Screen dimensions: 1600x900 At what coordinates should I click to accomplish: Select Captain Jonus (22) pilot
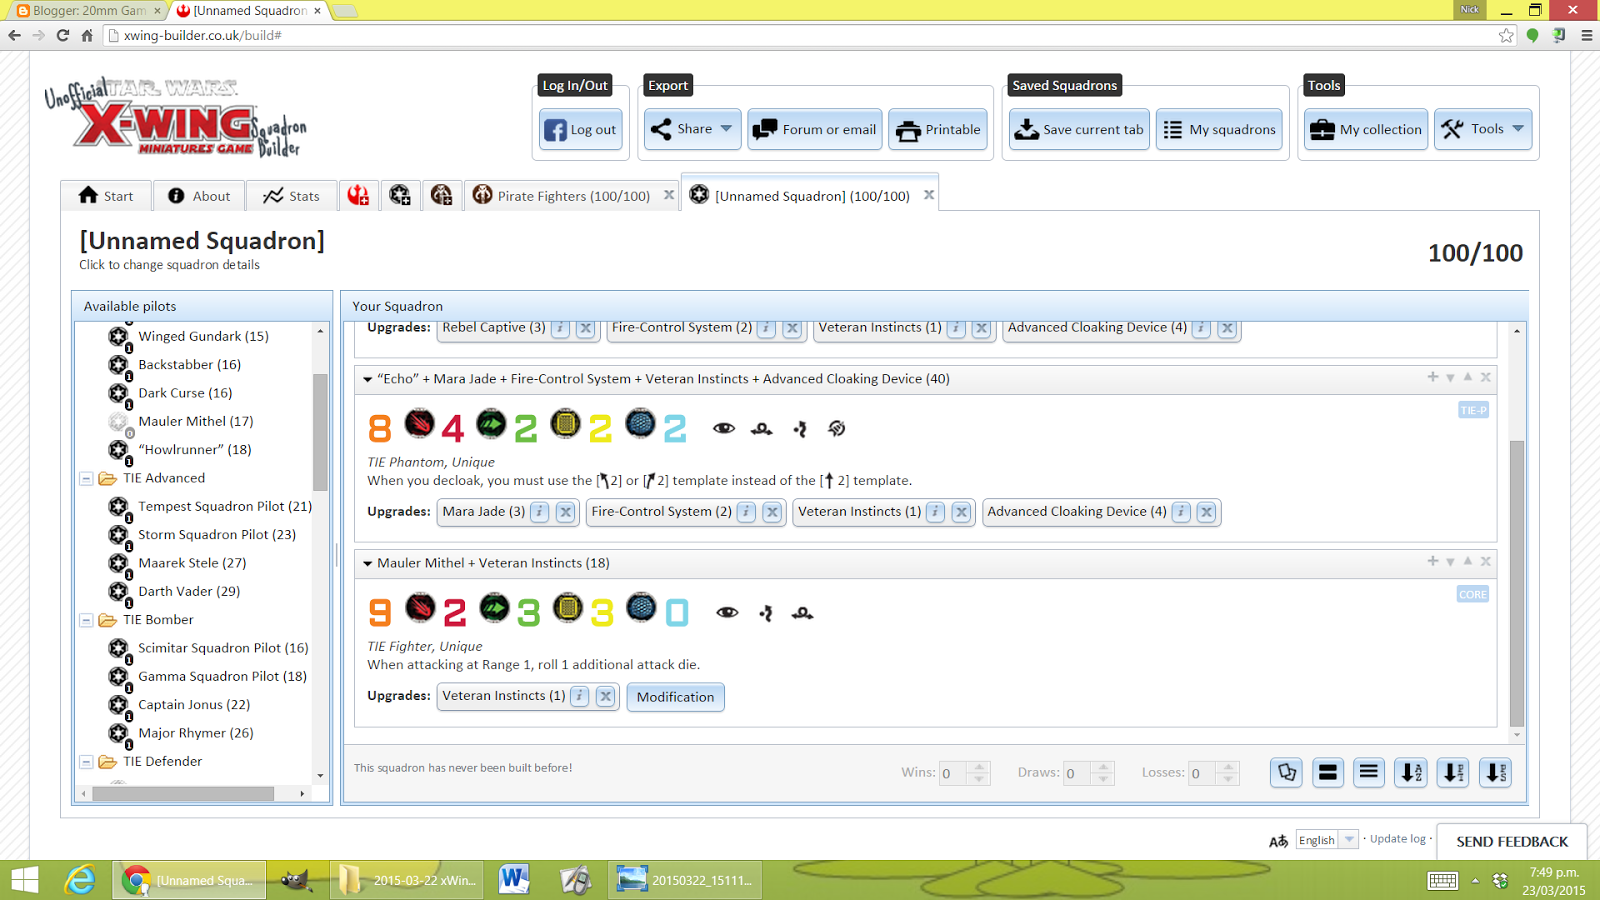point(194,705)
